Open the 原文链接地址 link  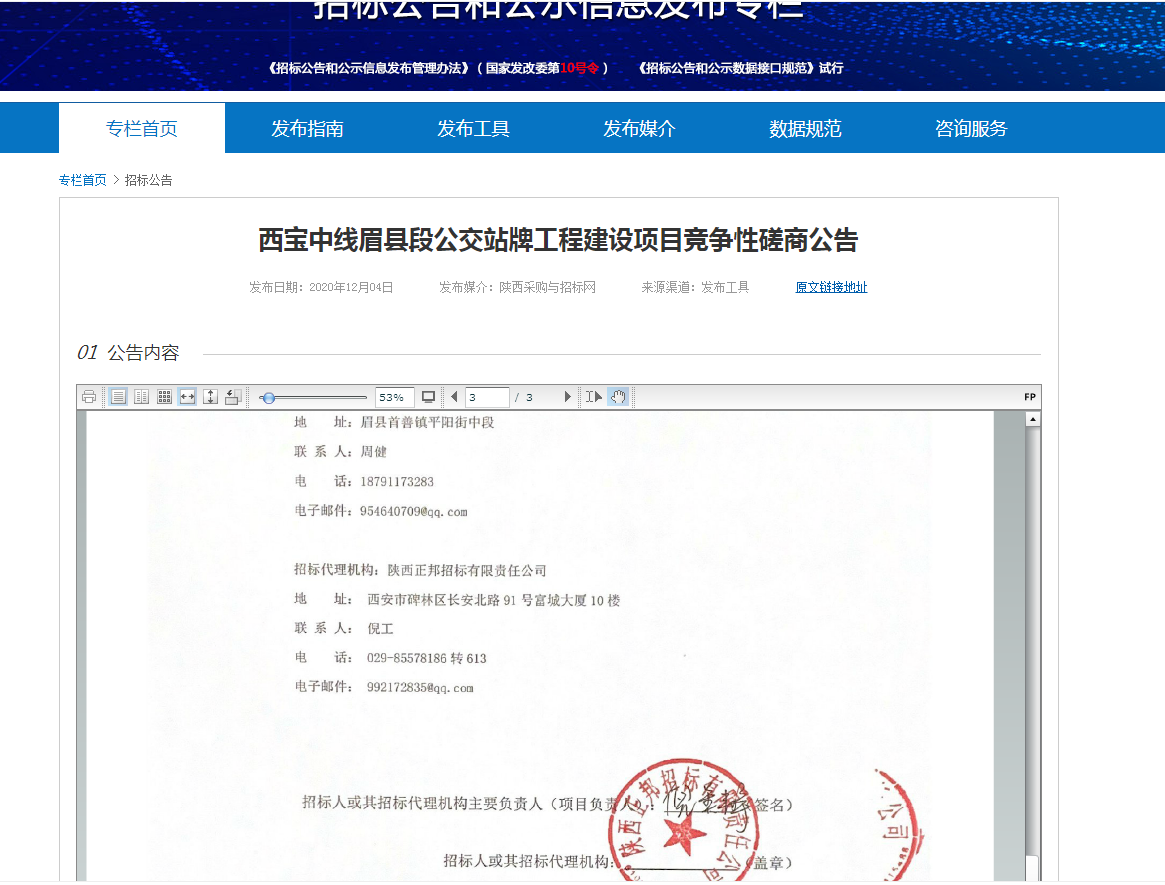click(x=831, y=287)
